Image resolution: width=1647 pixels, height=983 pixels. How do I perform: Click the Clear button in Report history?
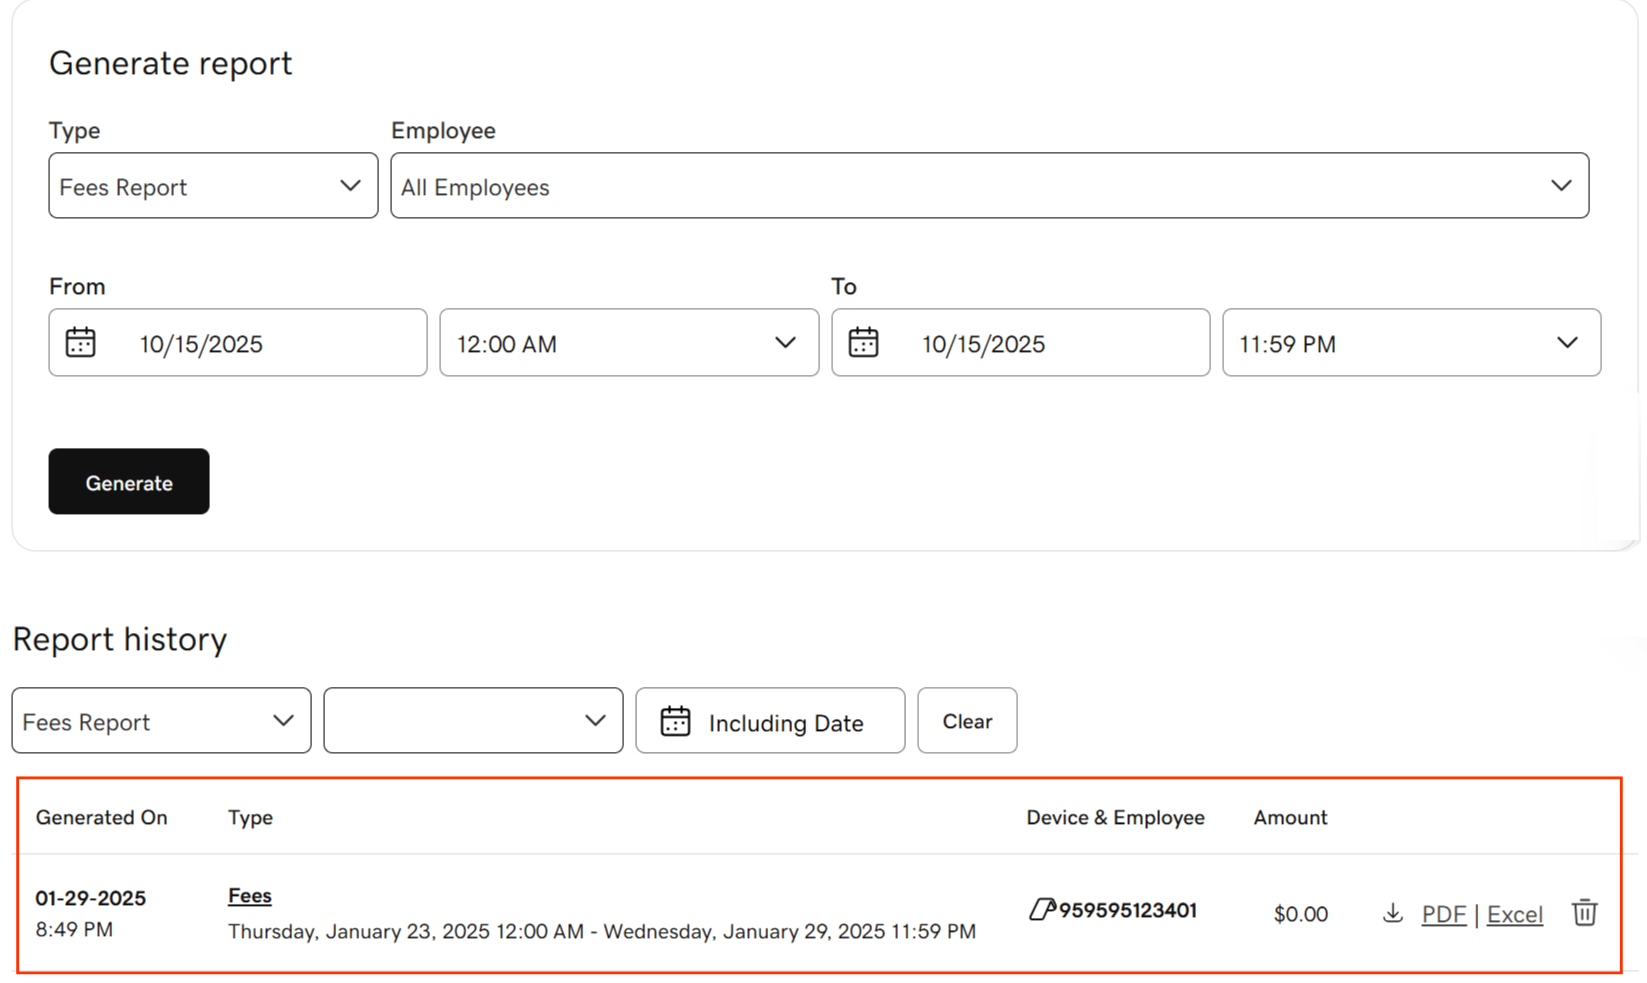click(966, 720)
